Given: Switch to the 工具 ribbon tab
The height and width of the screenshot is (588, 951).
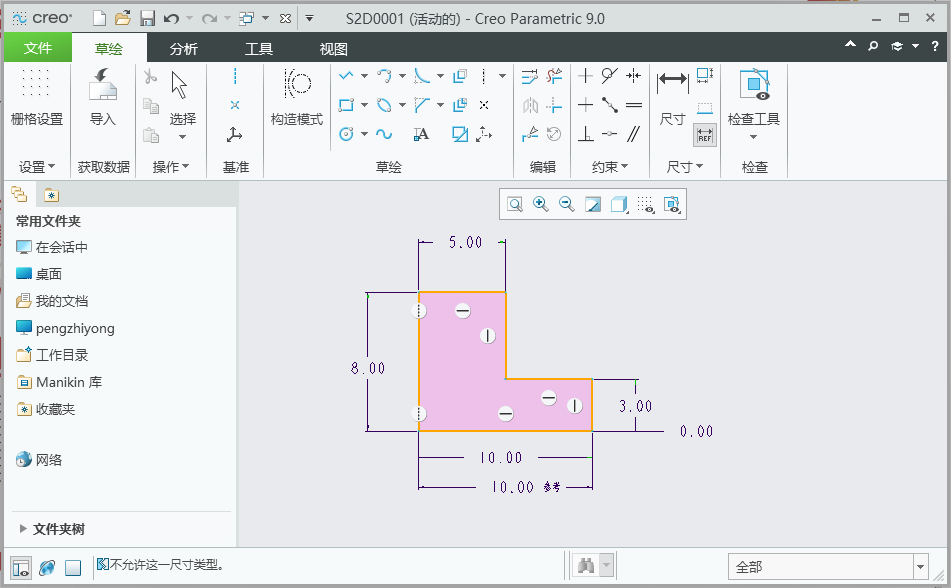Looking at the screenshot, I should coord(259,49).
